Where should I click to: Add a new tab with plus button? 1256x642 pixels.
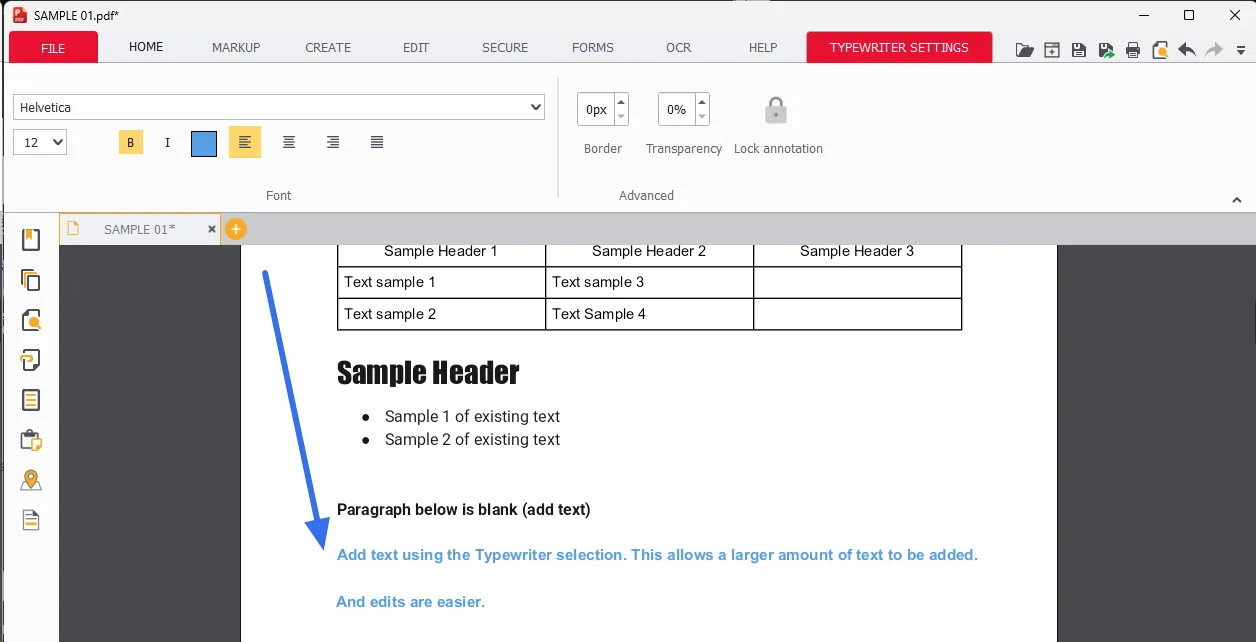(x=236, y=229)
